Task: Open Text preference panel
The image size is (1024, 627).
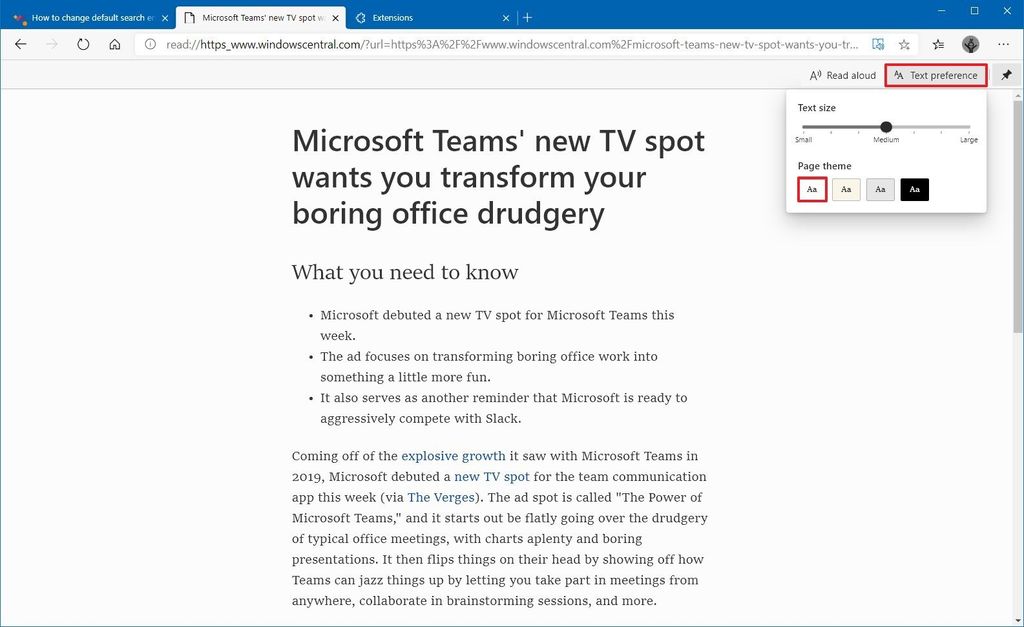Action: click(935, 74)
